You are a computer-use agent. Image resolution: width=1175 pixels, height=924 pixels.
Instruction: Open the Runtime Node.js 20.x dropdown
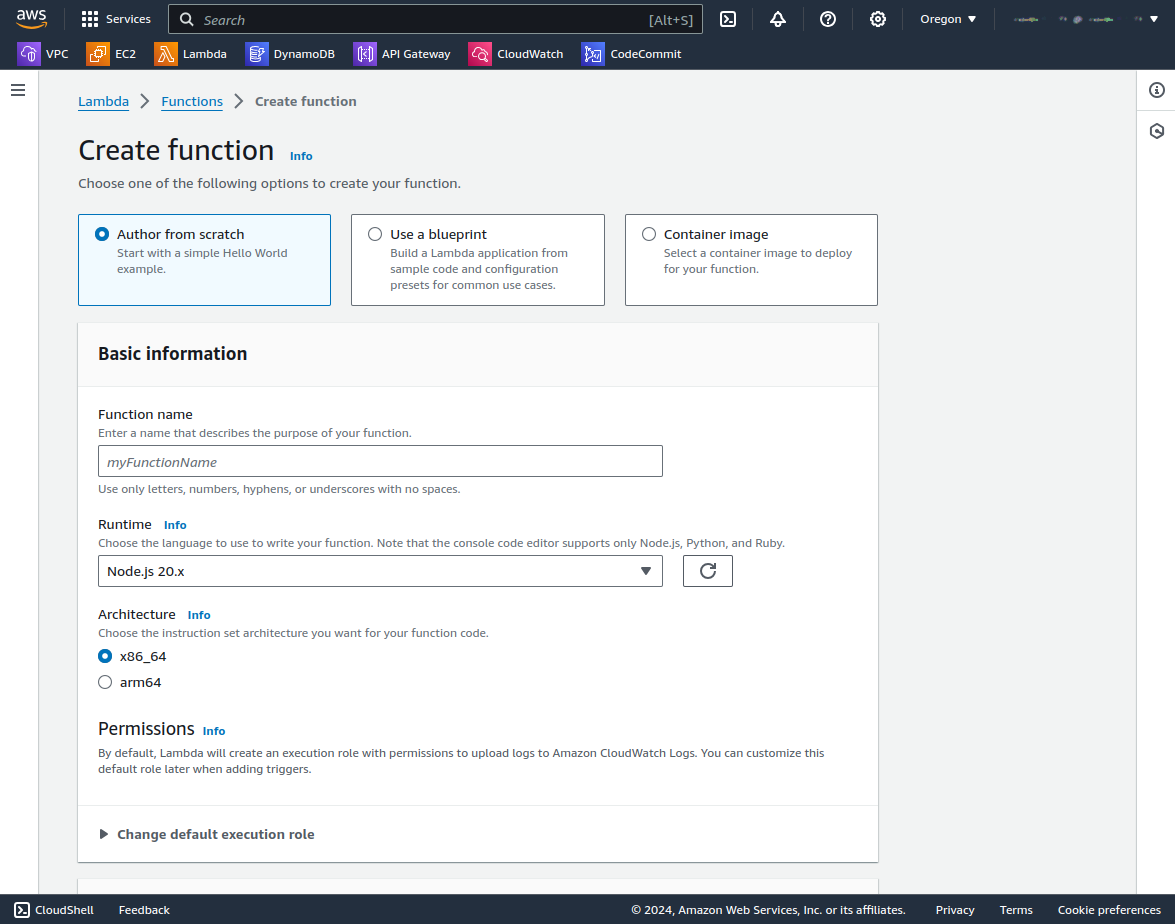point(380,571)
